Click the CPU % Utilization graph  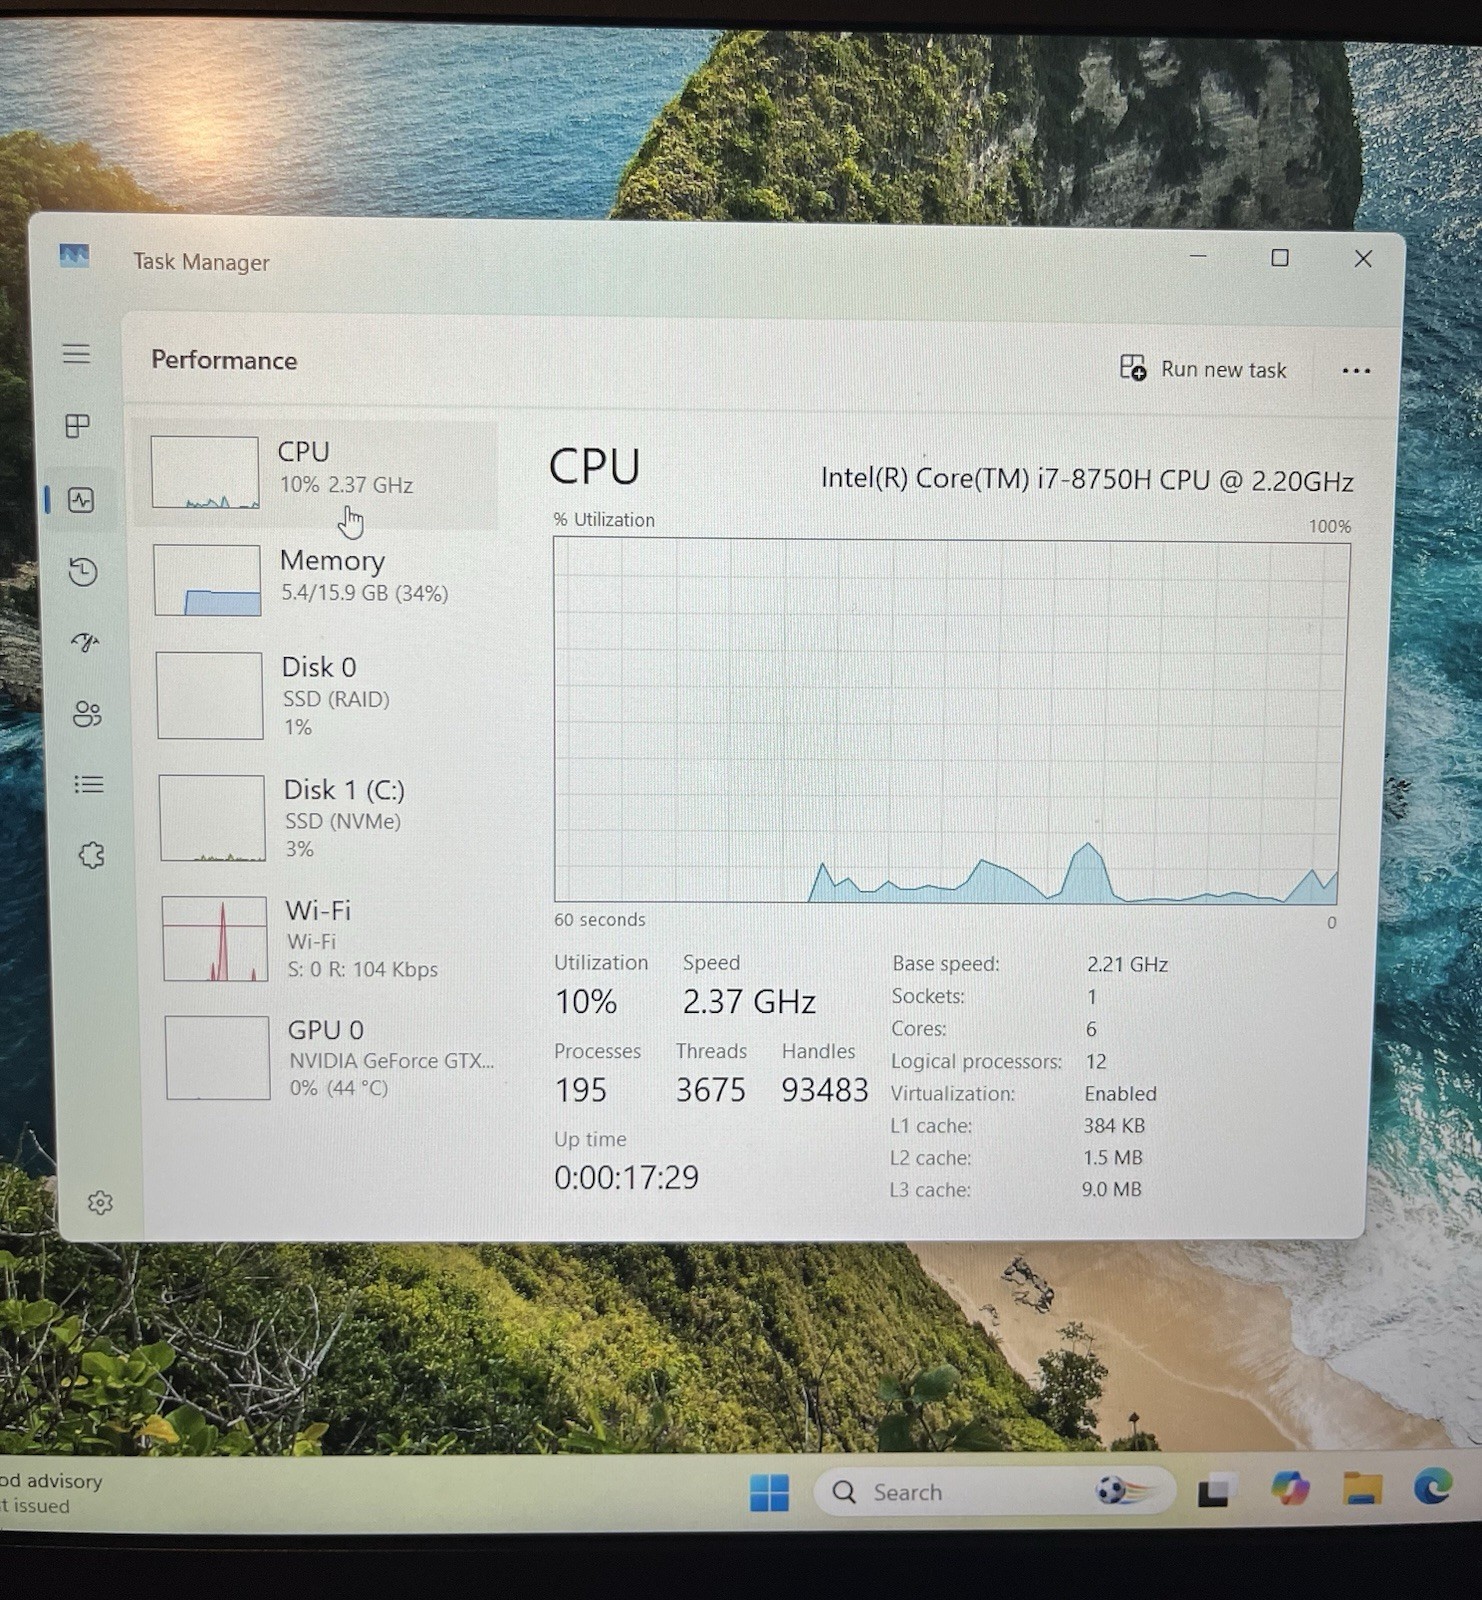click(x=950, y=721)
